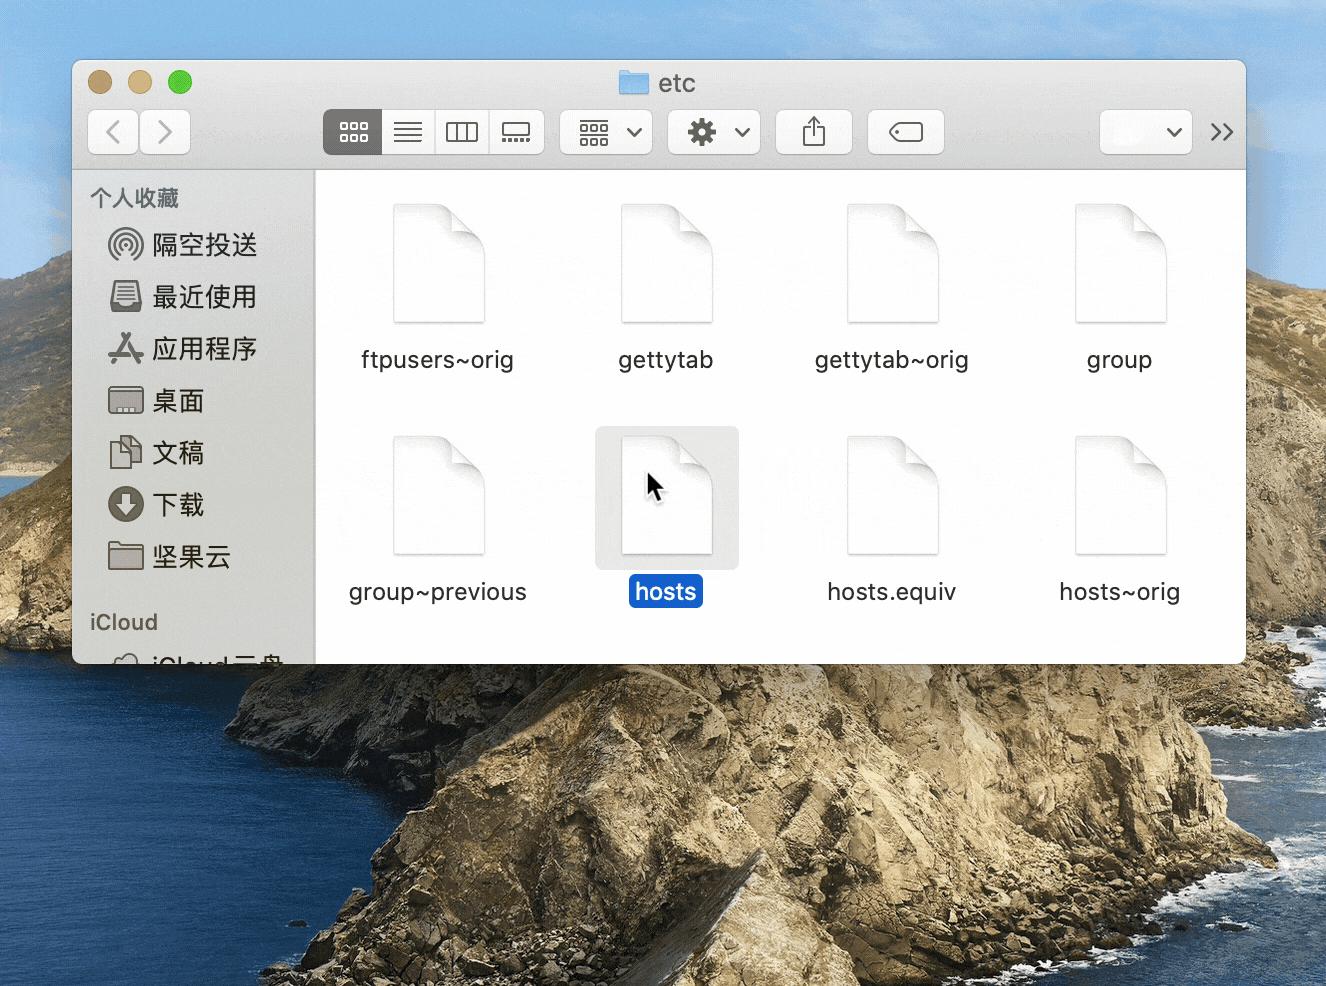Open the item grouping dropdown
1326x986 pixels.
[606, 131]
